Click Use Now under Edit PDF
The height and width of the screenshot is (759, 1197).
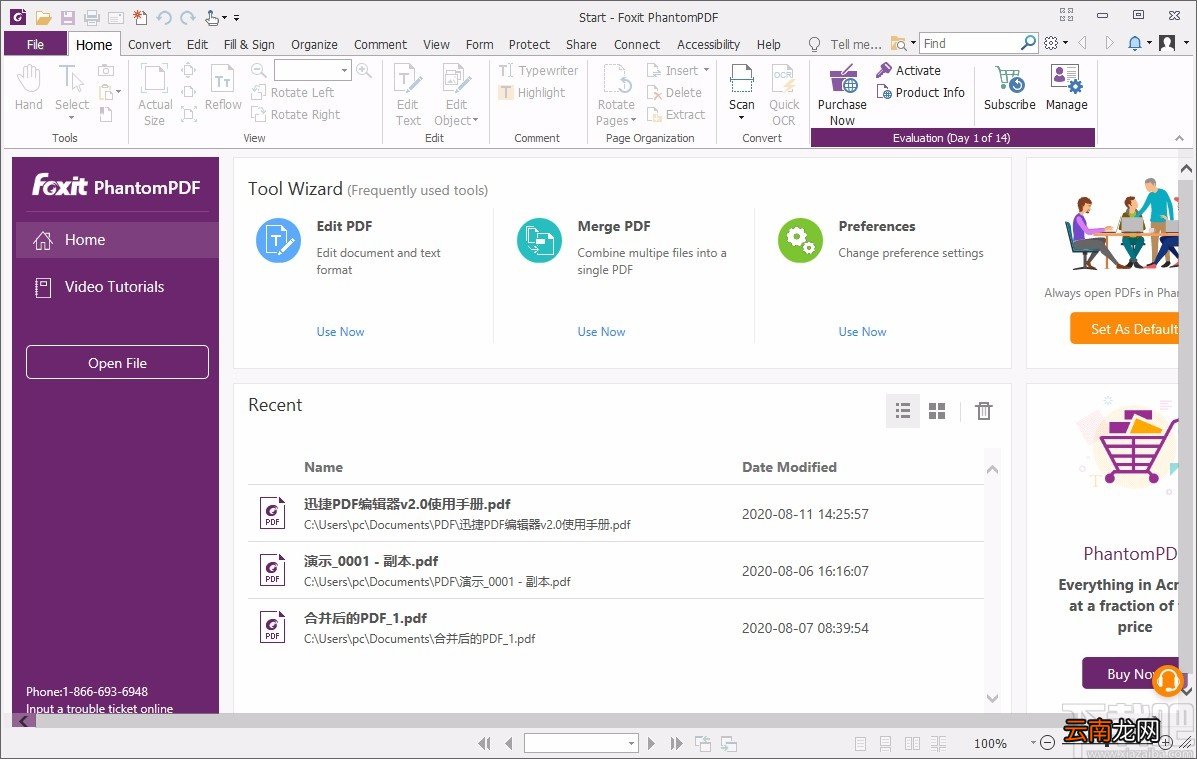(x=340, y=331)
